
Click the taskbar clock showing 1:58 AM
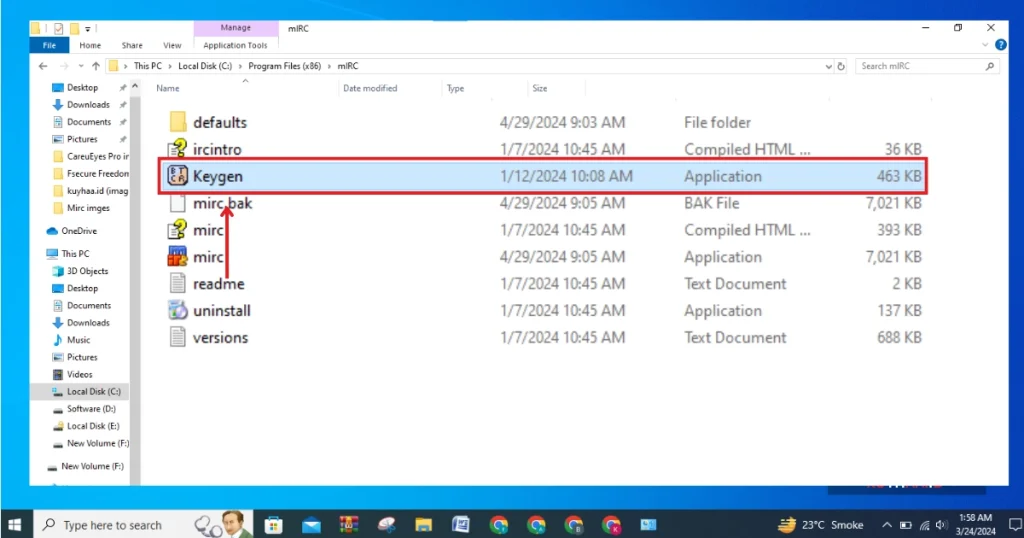(976, 525)
